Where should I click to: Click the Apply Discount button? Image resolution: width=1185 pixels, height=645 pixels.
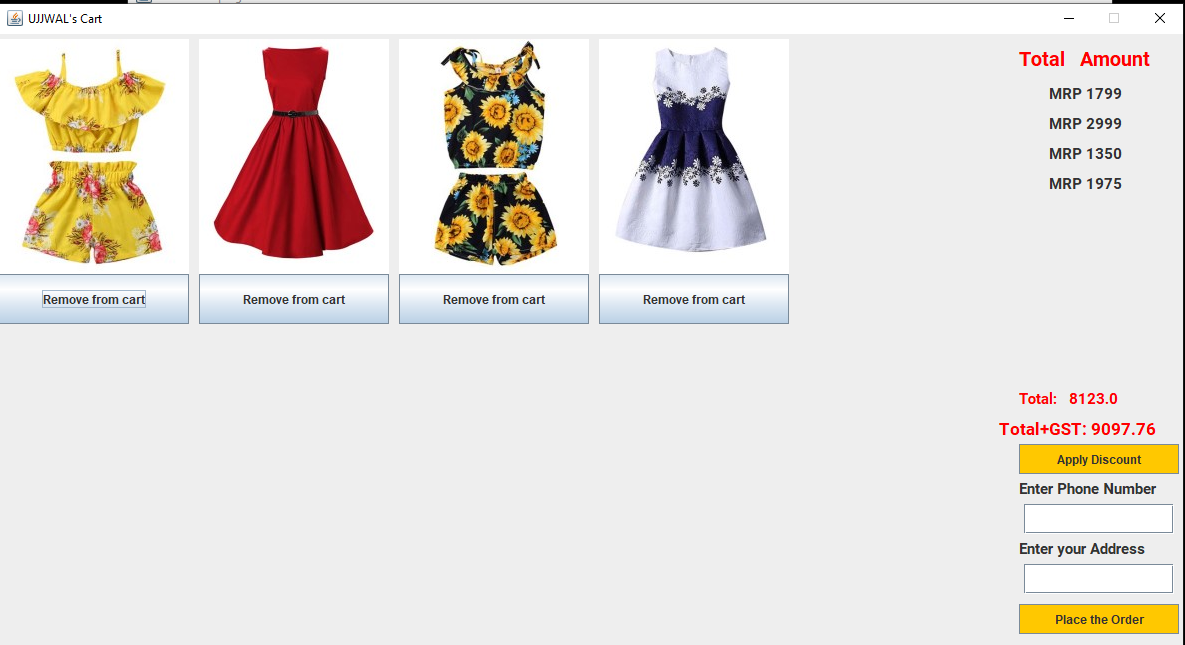click(1098, 459)
